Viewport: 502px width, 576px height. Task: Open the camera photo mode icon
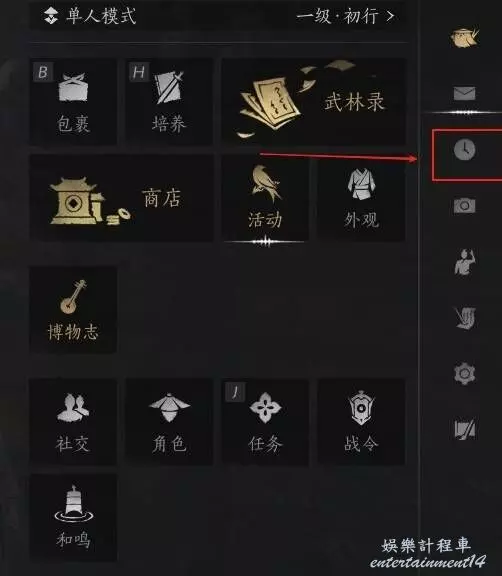click(x=465, y=205)
